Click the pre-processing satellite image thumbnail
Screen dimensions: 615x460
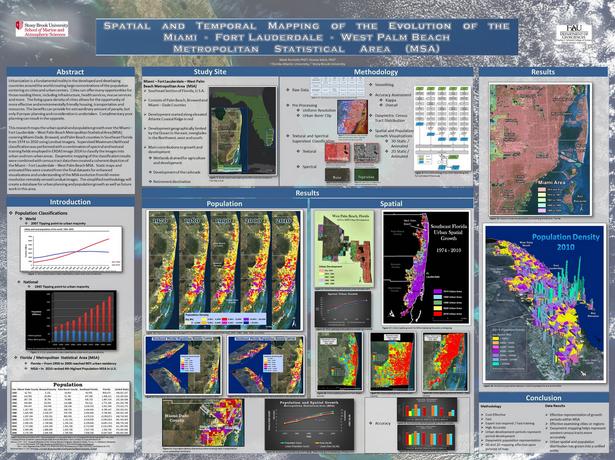tap(352, 117)
